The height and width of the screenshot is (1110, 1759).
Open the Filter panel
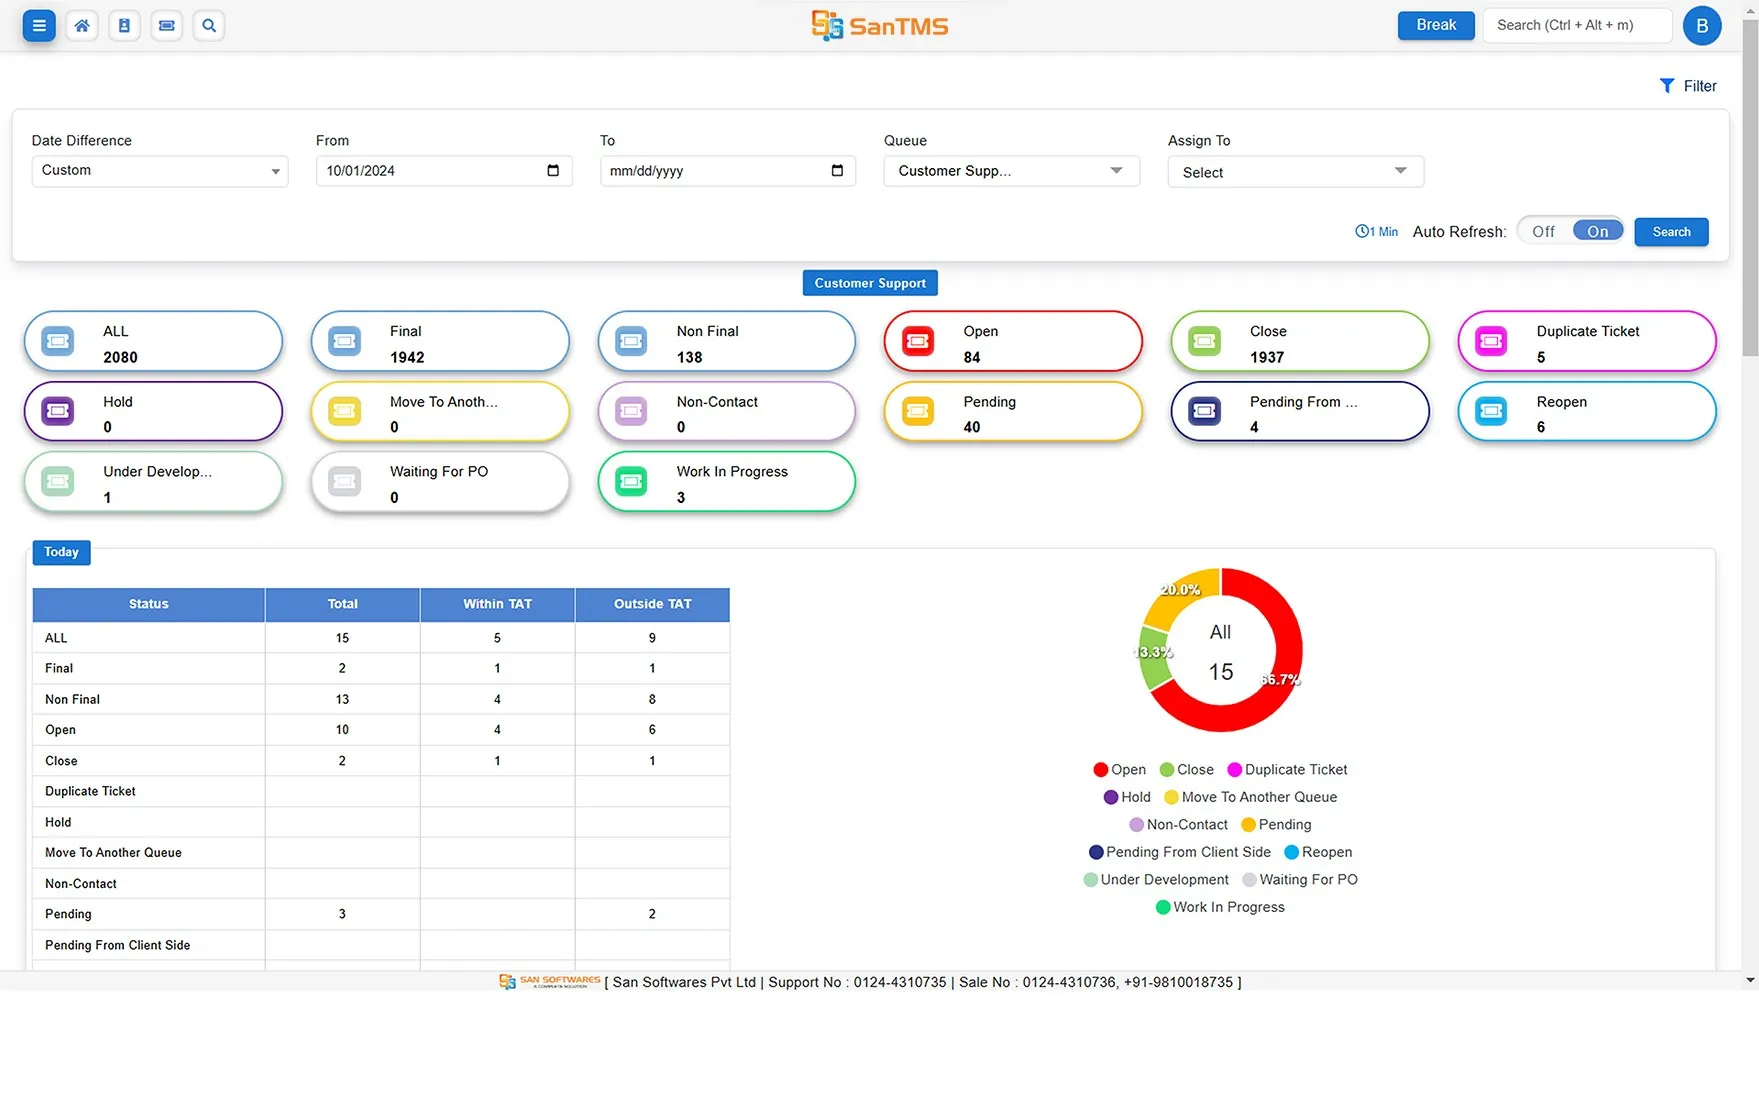click(x=1688, y=86)
